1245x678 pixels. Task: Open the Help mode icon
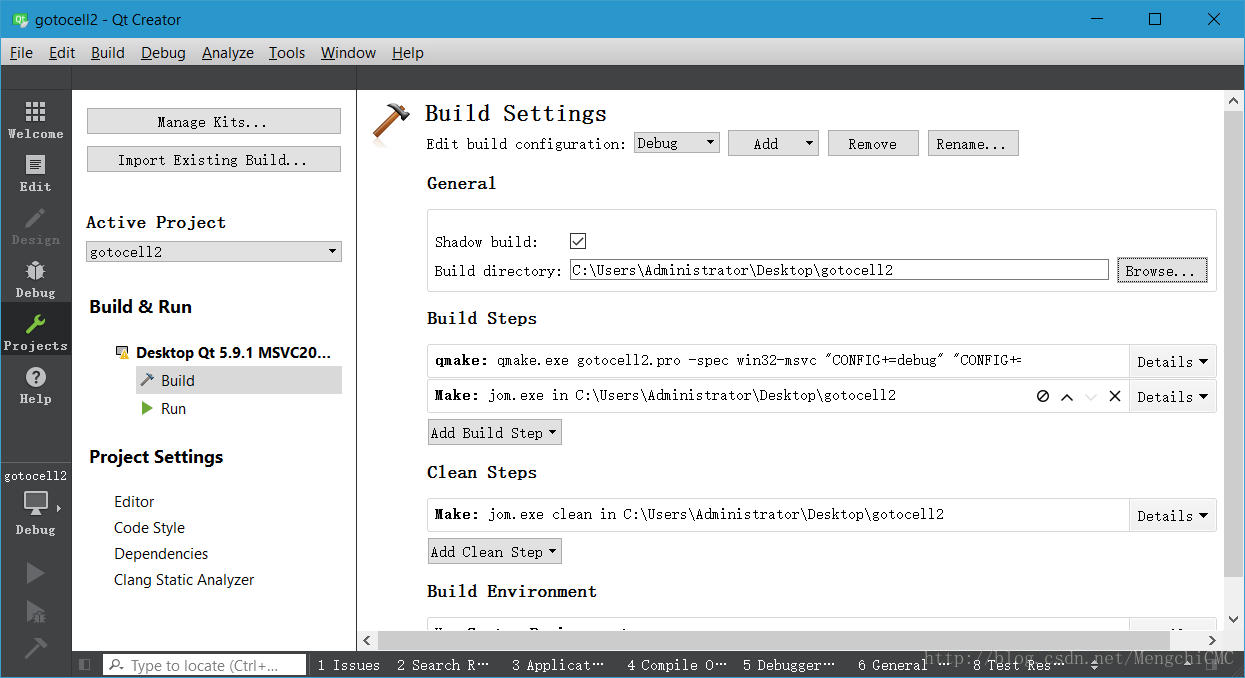pos(35,384)
